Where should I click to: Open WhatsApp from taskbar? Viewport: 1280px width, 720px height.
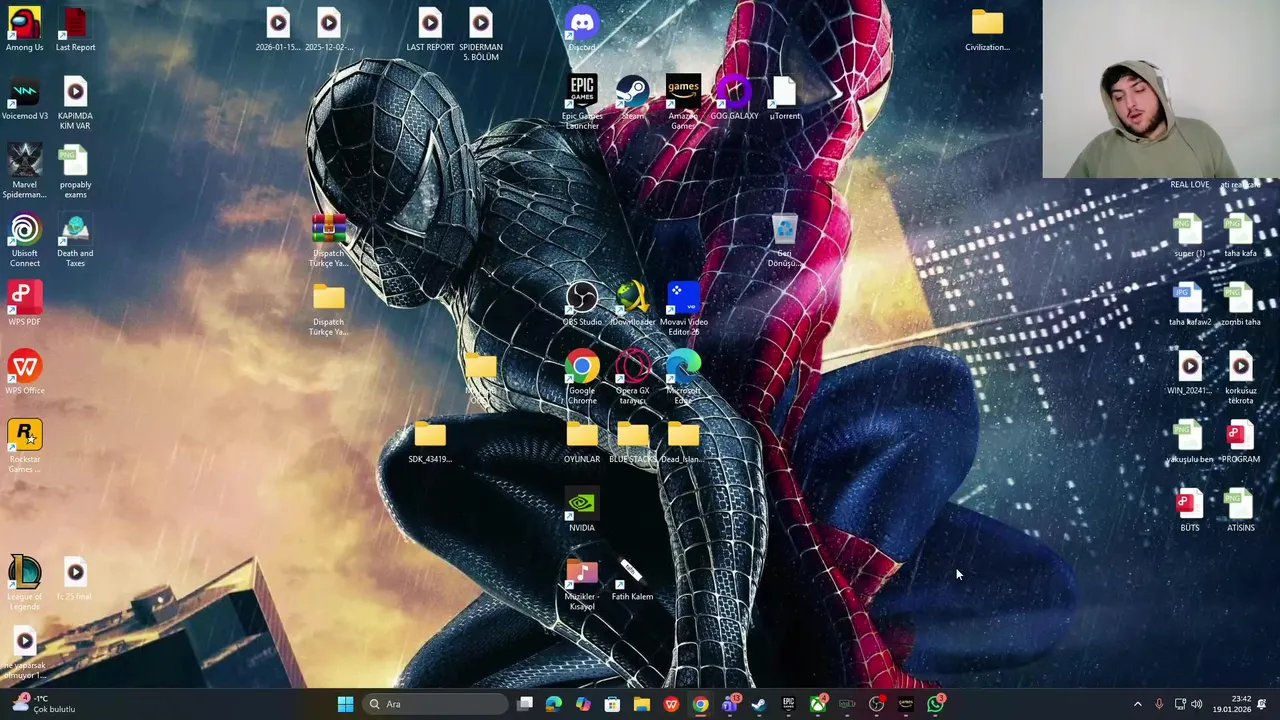935,704
